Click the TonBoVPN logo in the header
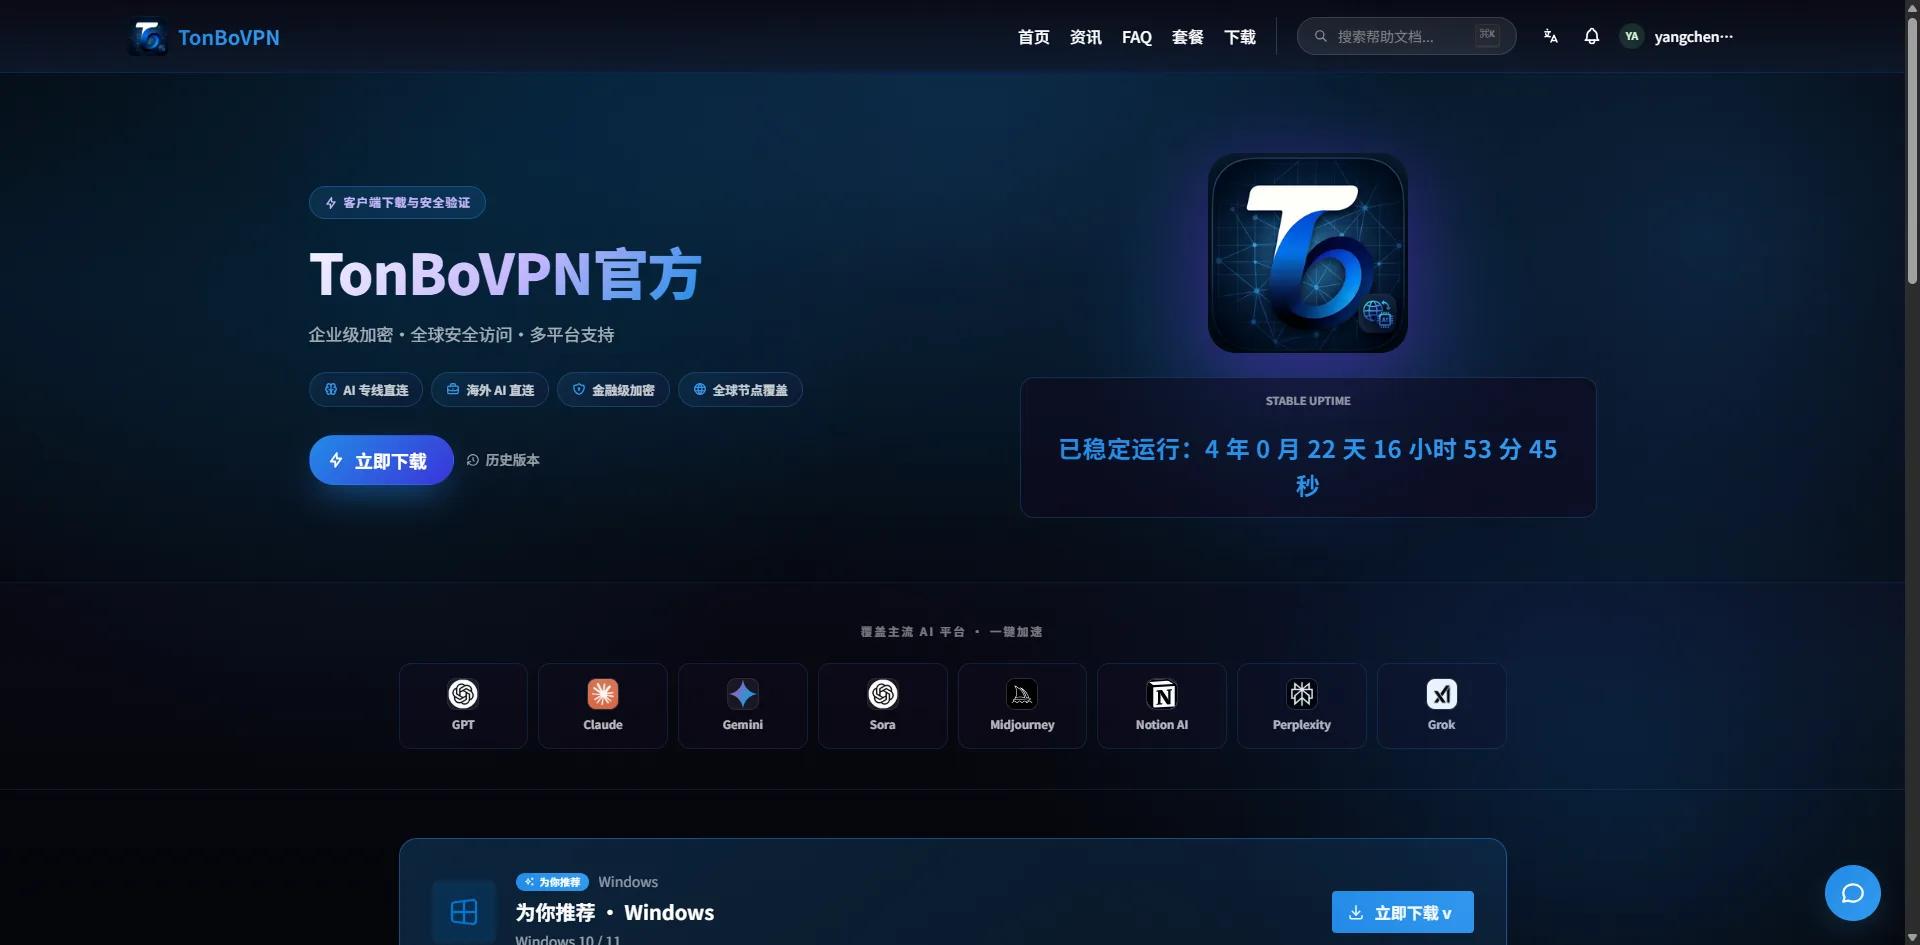1920x945 pixels. [x=148, y=37]
